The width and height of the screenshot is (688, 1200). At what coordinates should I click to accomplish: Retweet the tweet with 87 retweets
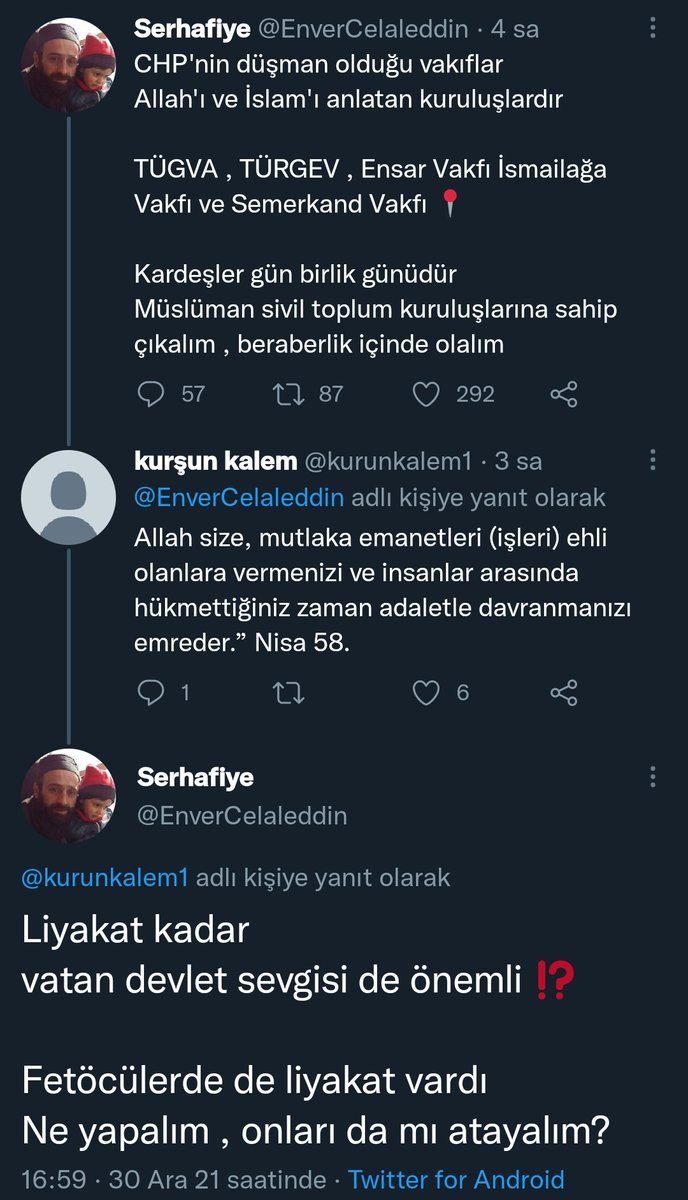(x=290, y=394)
